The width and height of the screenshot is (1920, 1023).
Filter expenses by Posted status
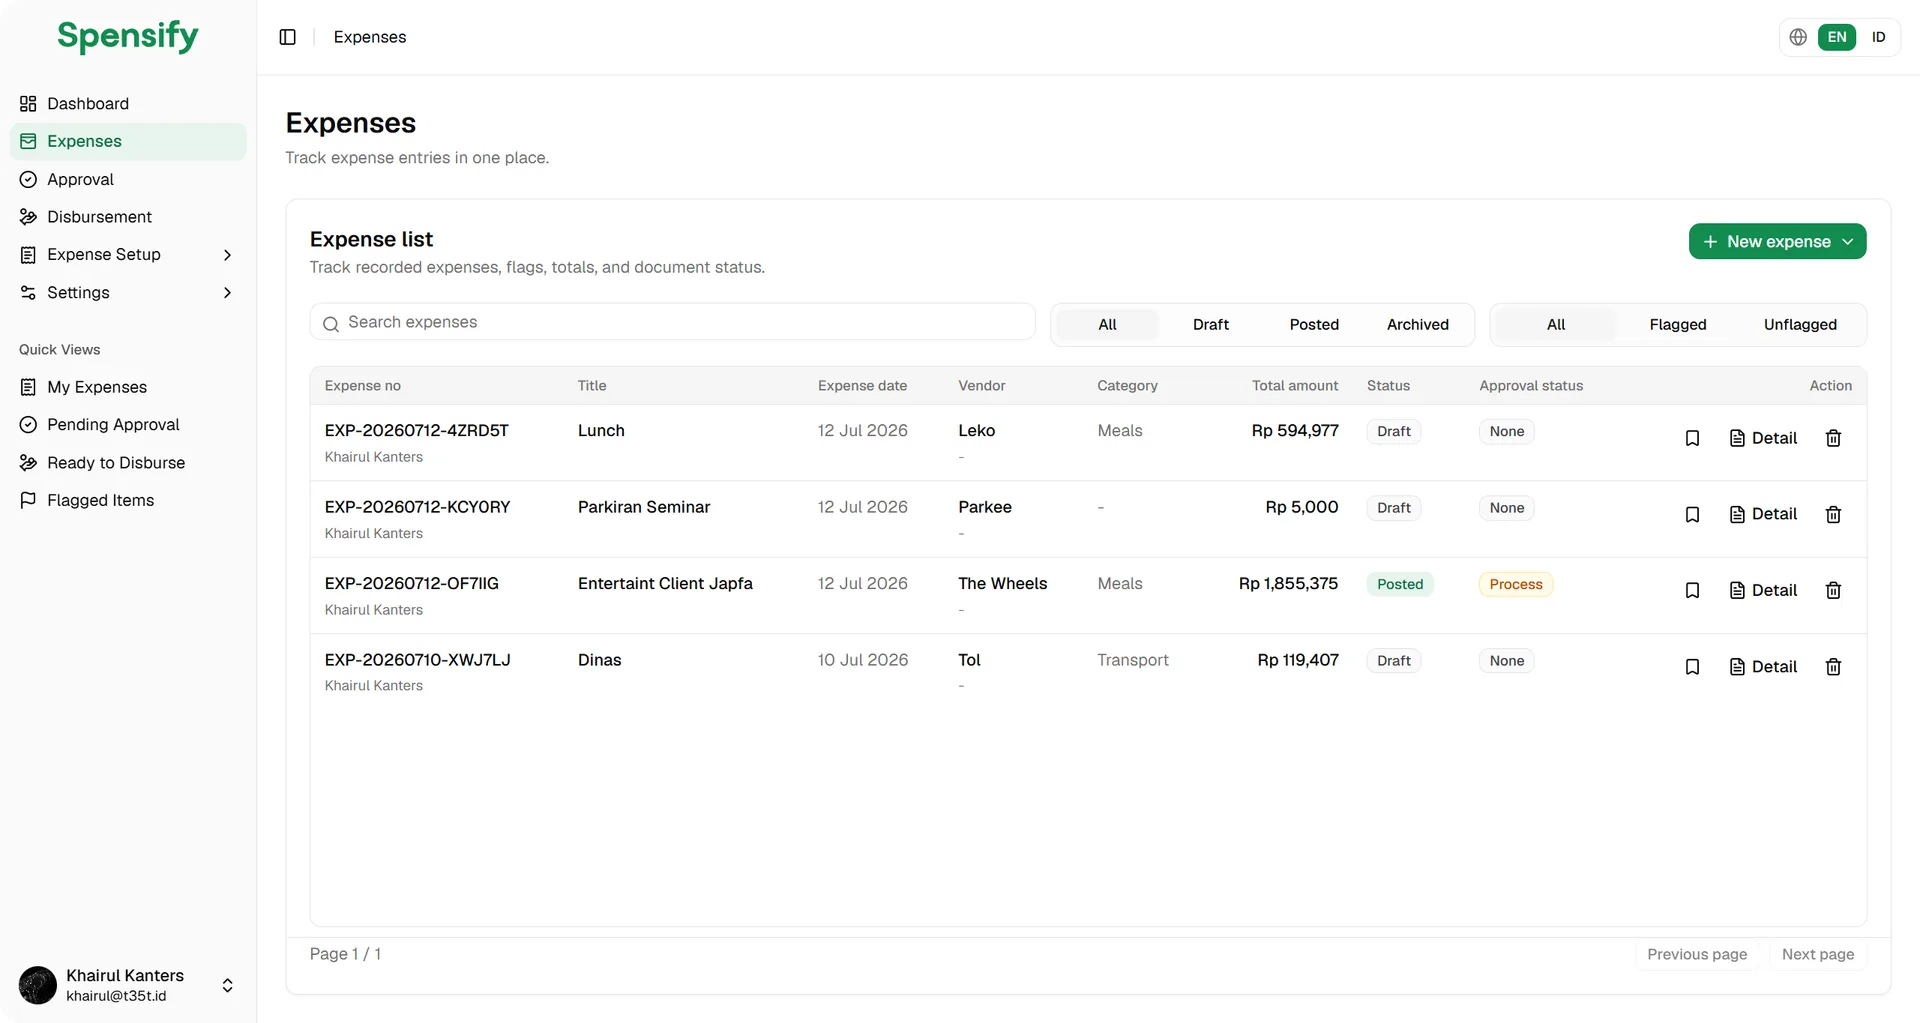pos(1314,325)
